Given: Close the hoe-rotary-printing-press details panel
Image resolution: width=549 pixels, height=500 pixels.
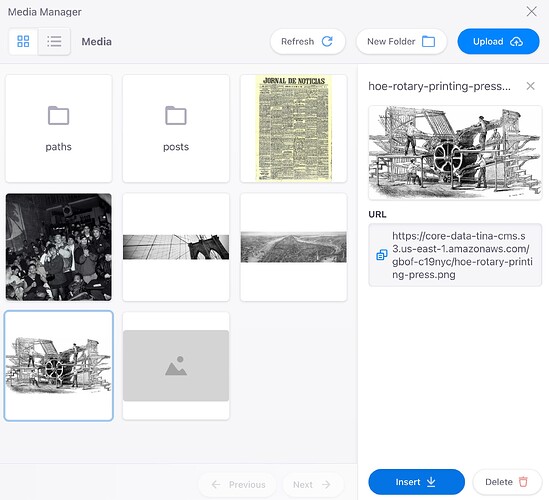Looking at the screenshot, I should coord(530,86).
